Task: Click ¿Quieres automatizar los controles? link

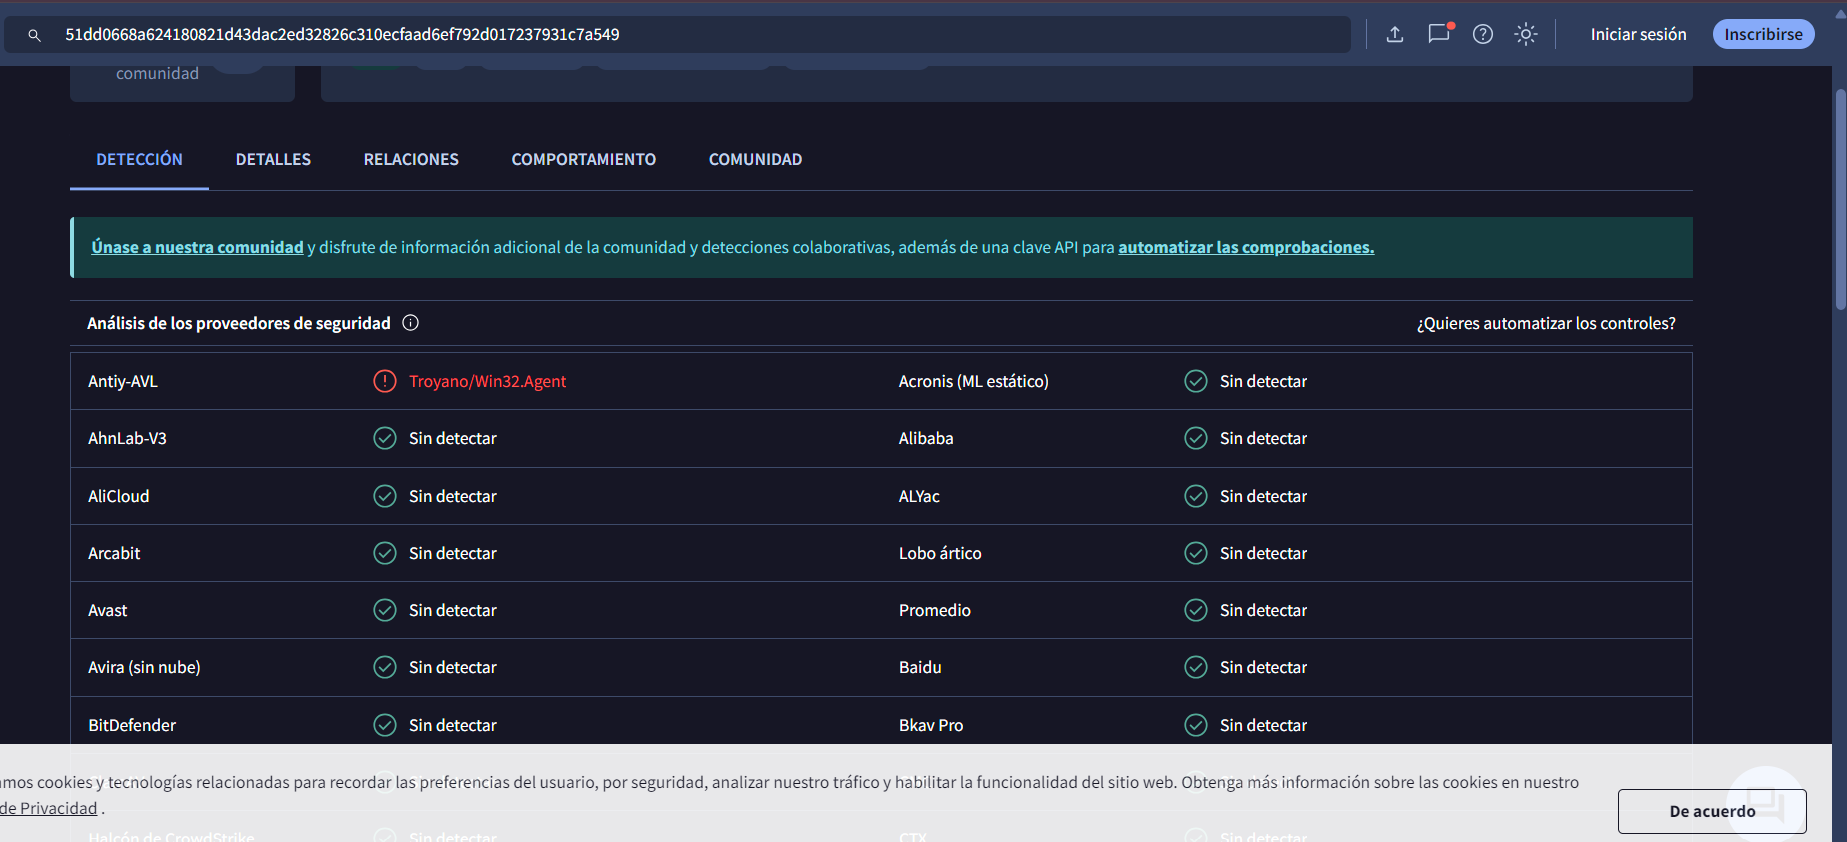Action: [x=1546, y=323]
